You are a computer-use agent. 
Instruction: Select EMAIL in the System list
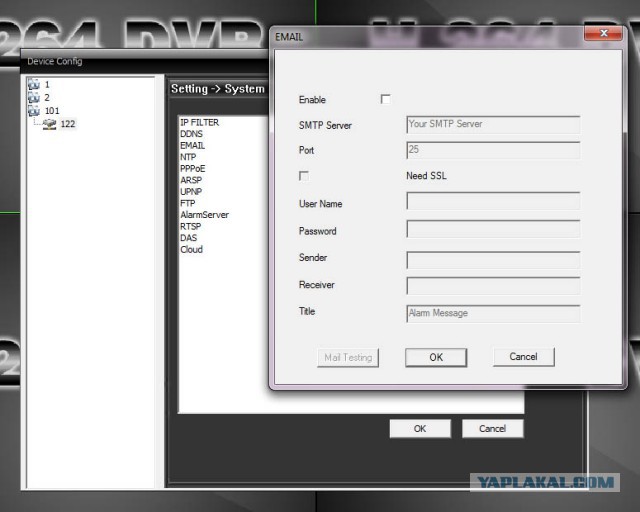tap(193, 145)
